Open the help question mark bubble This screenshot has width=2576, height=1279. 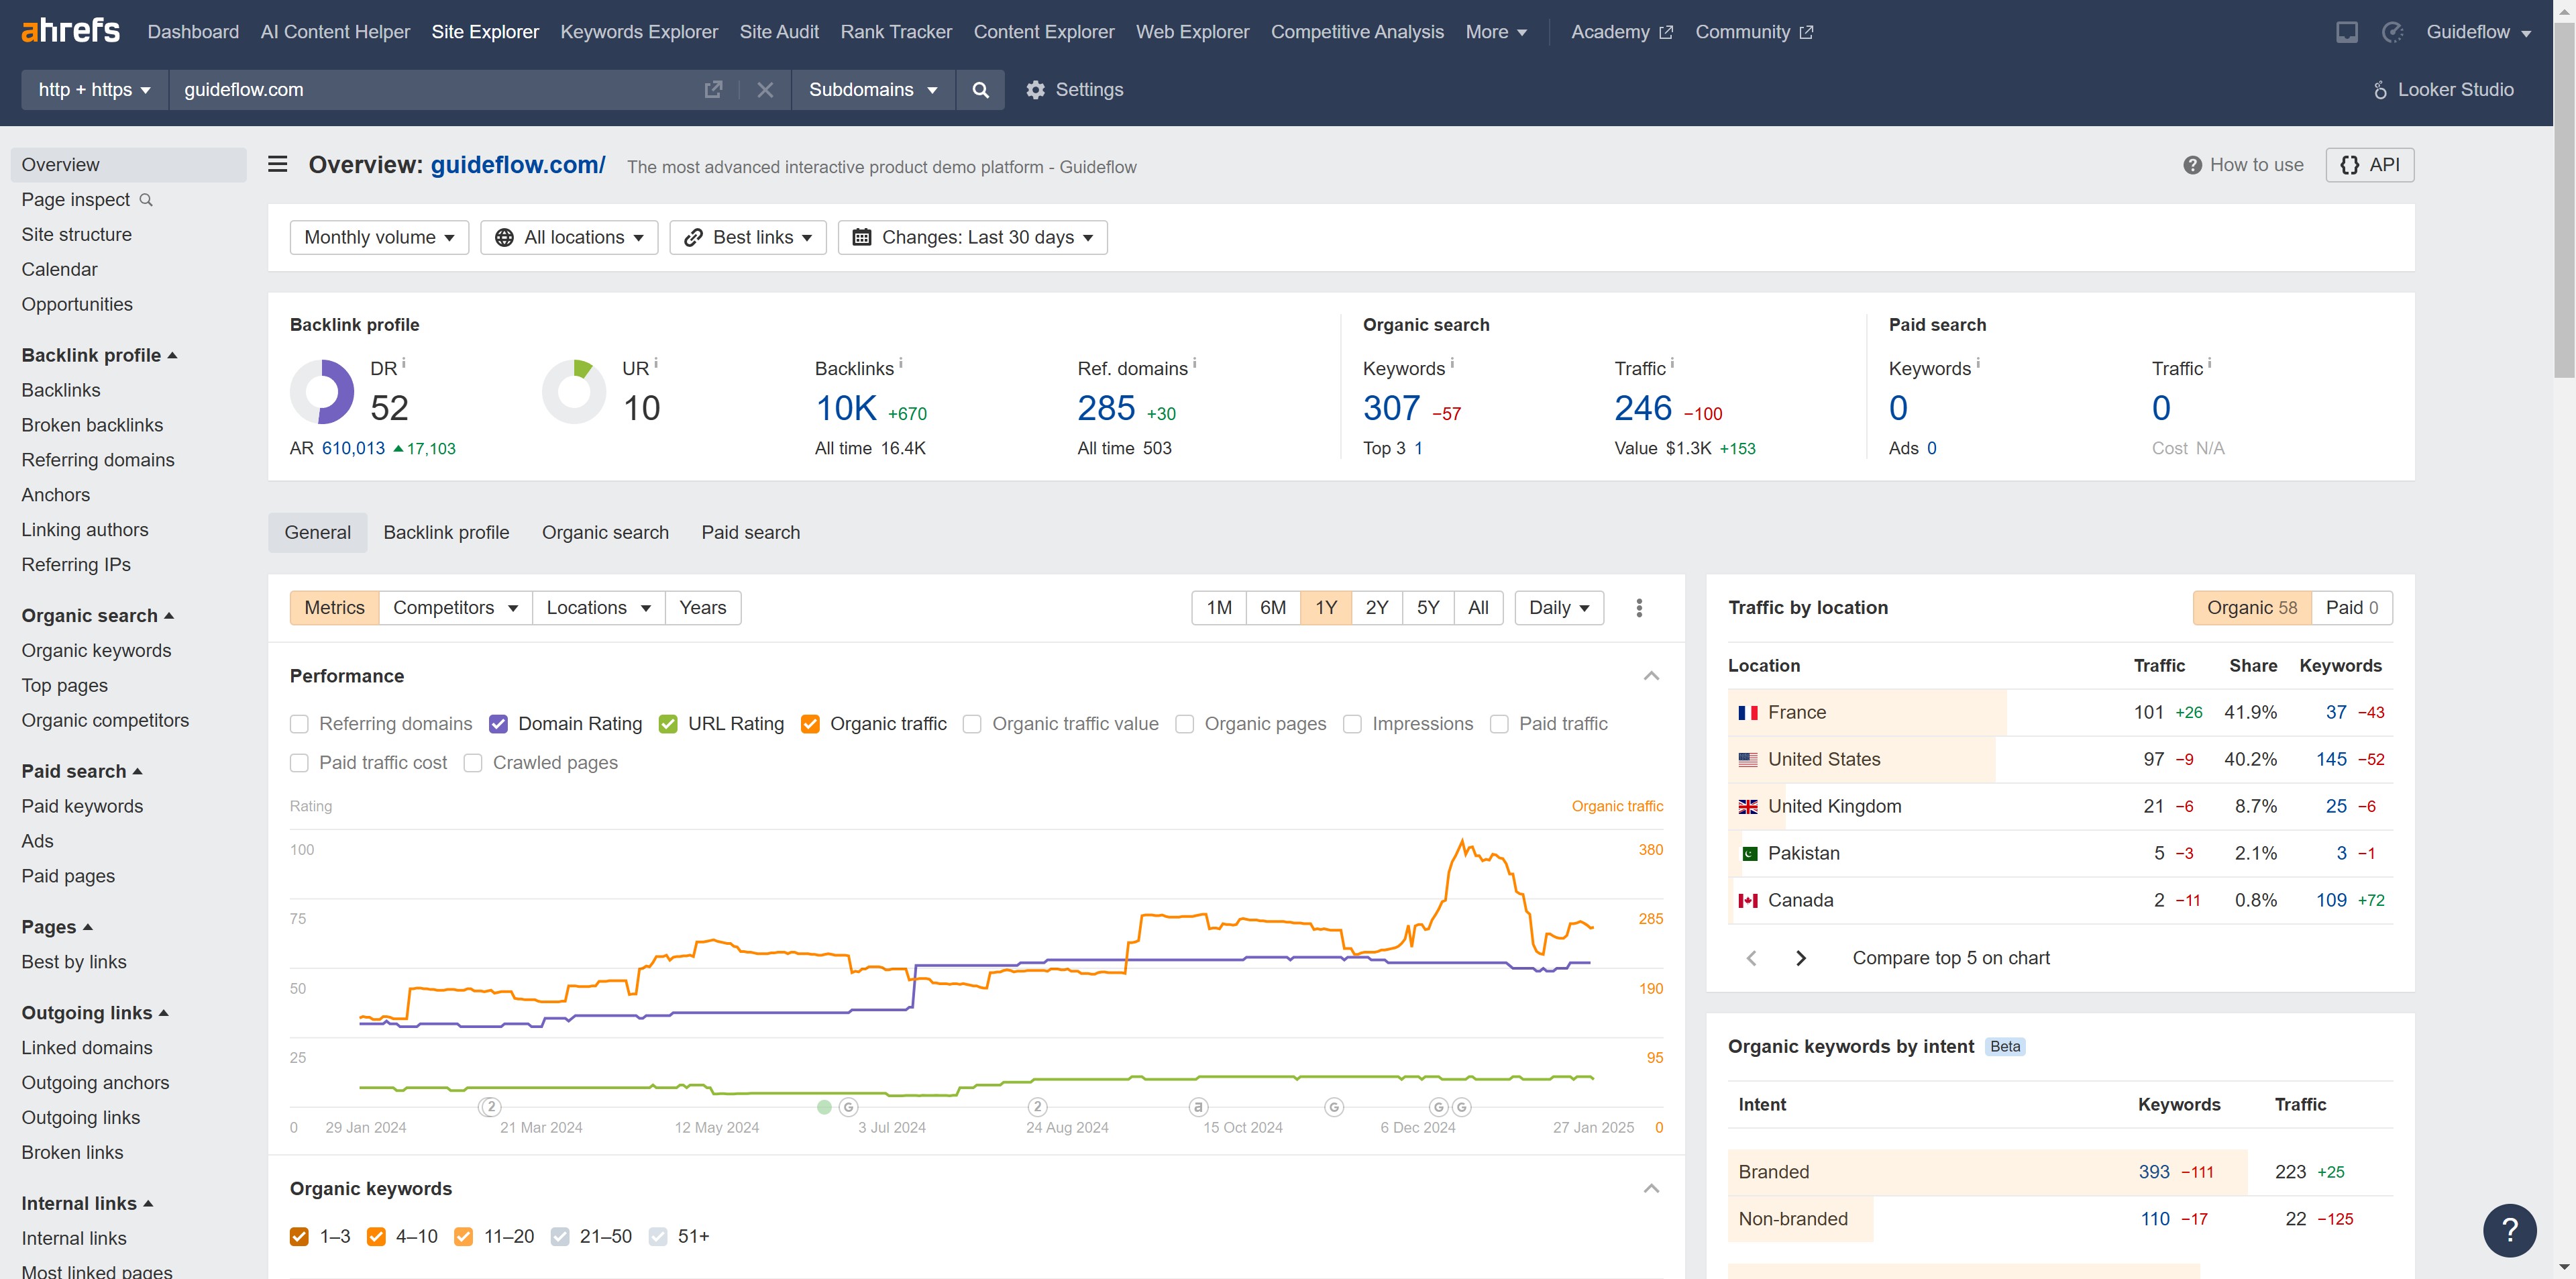coord(2509,1230)
